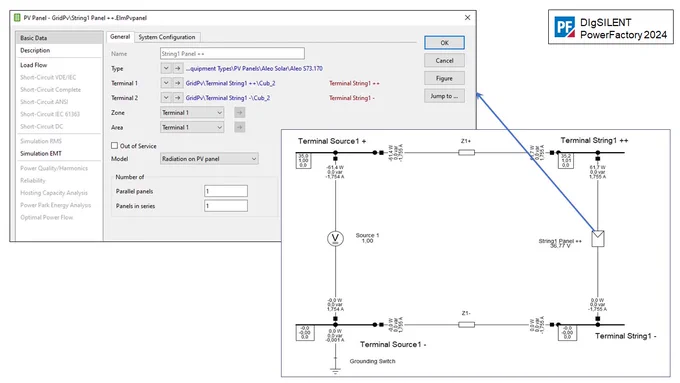The height and width of the screenshot is (383, 680).
Task: Select the Z1- impedance element
Action: (466, 324)
